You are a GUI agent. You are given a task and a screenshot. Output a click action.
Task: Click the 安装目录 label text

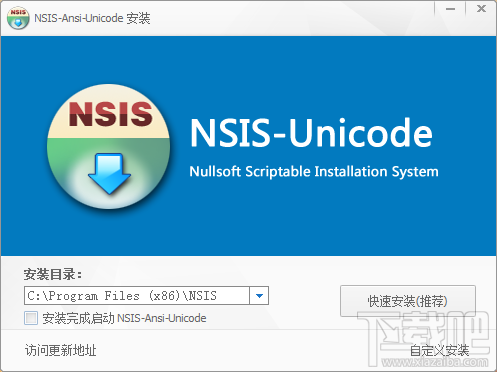[x=53, y=275]
